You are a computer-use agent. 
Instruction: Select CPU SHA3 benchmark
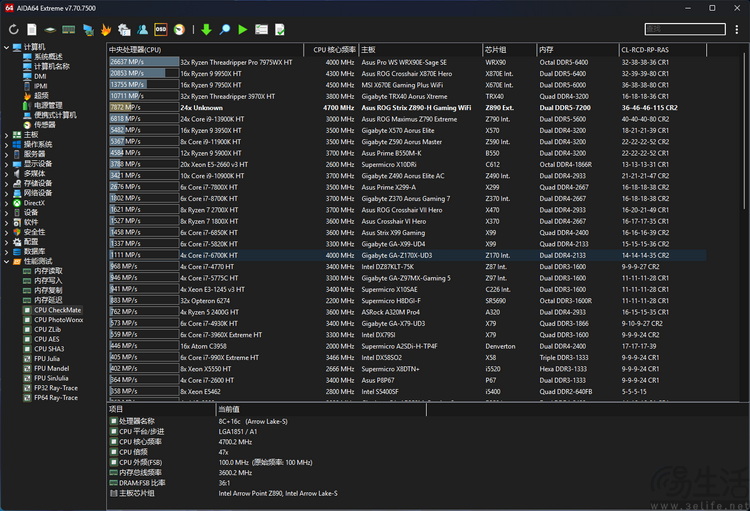click(49, 349)
